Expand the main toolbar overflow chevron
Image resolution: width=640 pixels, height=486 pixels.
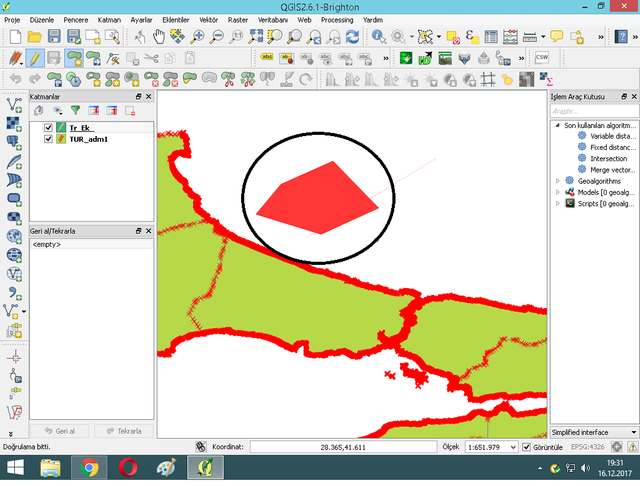click(601, 37)
